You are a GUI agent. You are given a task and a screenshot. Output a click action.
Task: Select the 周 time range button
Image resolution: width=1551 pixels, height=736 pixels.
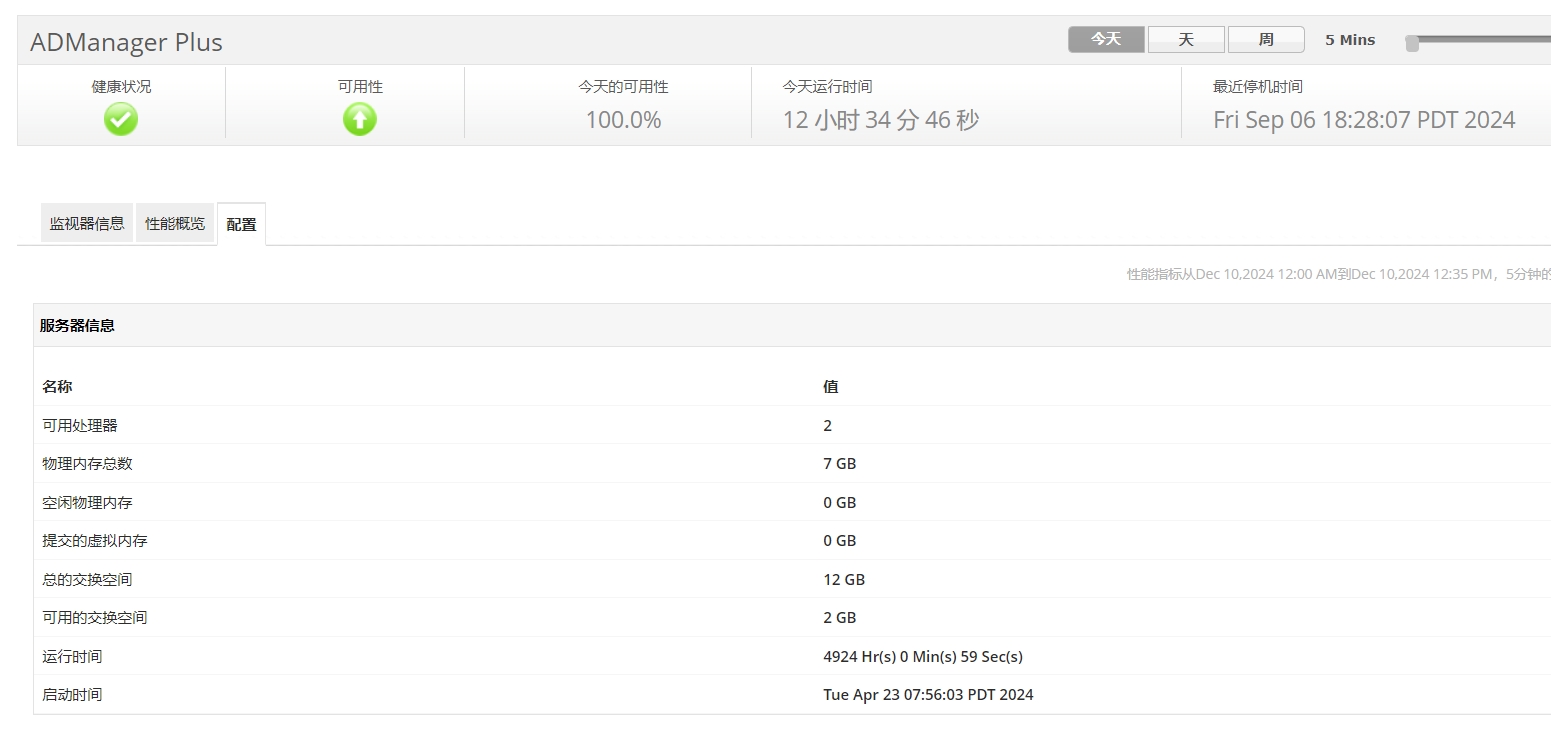click(1266, 40)
